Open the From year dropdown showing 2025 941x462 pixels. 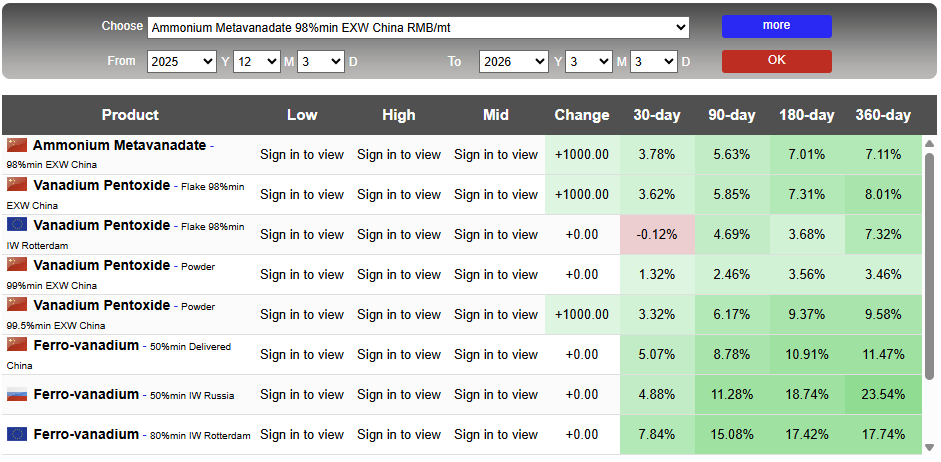click(x=182, y=61)
